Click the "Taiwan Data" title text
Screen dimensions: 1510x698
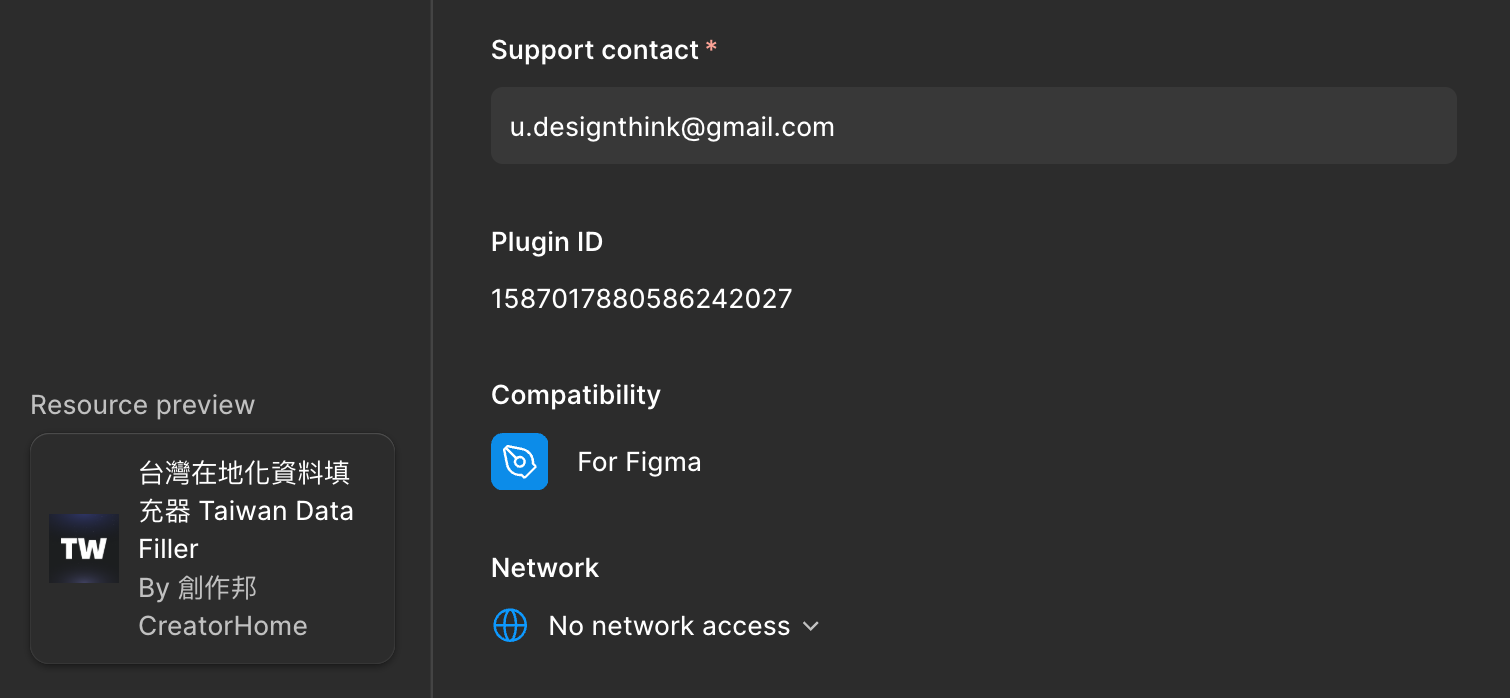click(x=276, y=511)
